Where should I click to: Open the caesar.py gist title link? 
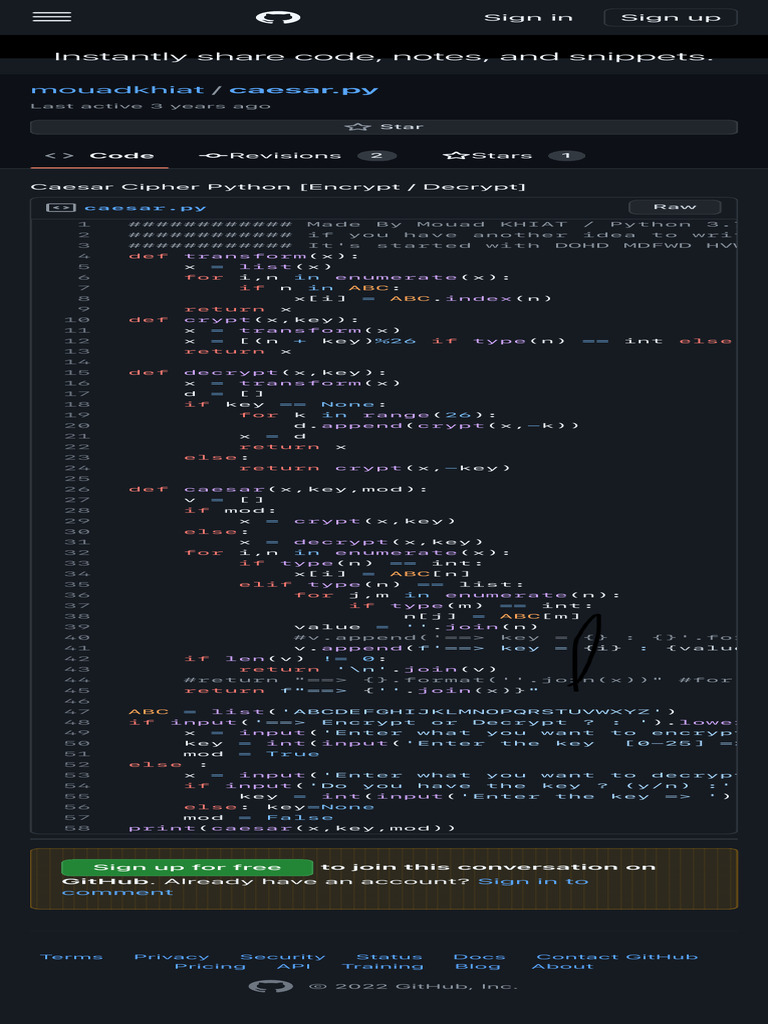point(304,89)
